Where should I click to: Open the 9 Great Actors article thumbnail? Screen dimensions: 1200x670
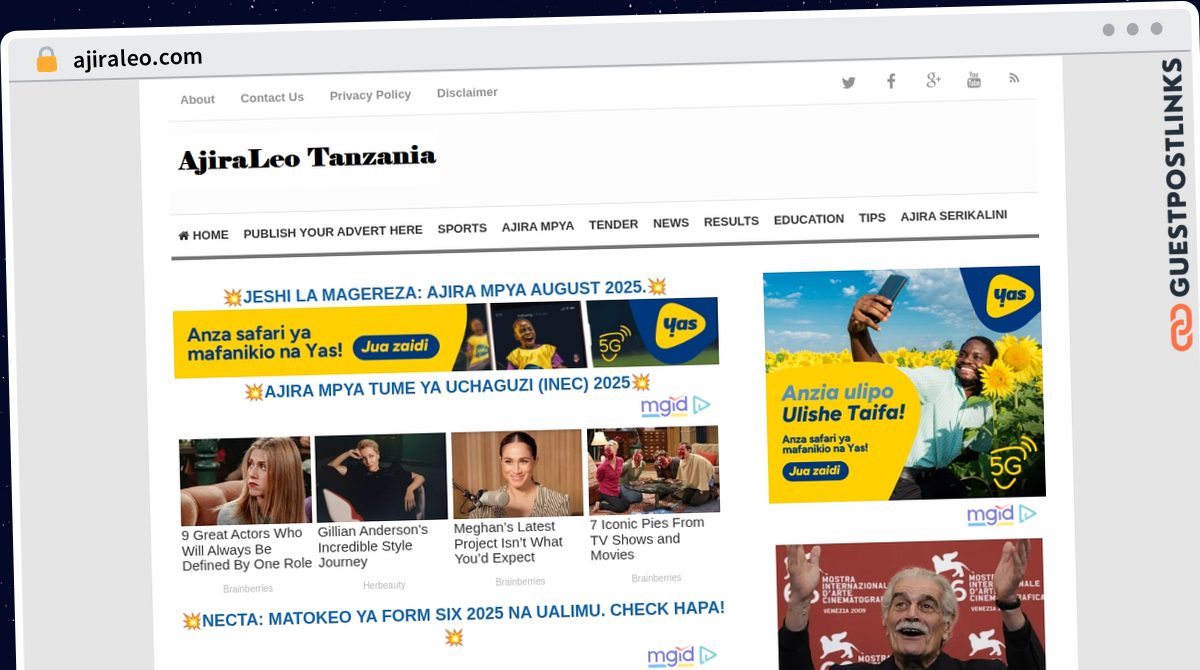245,481
